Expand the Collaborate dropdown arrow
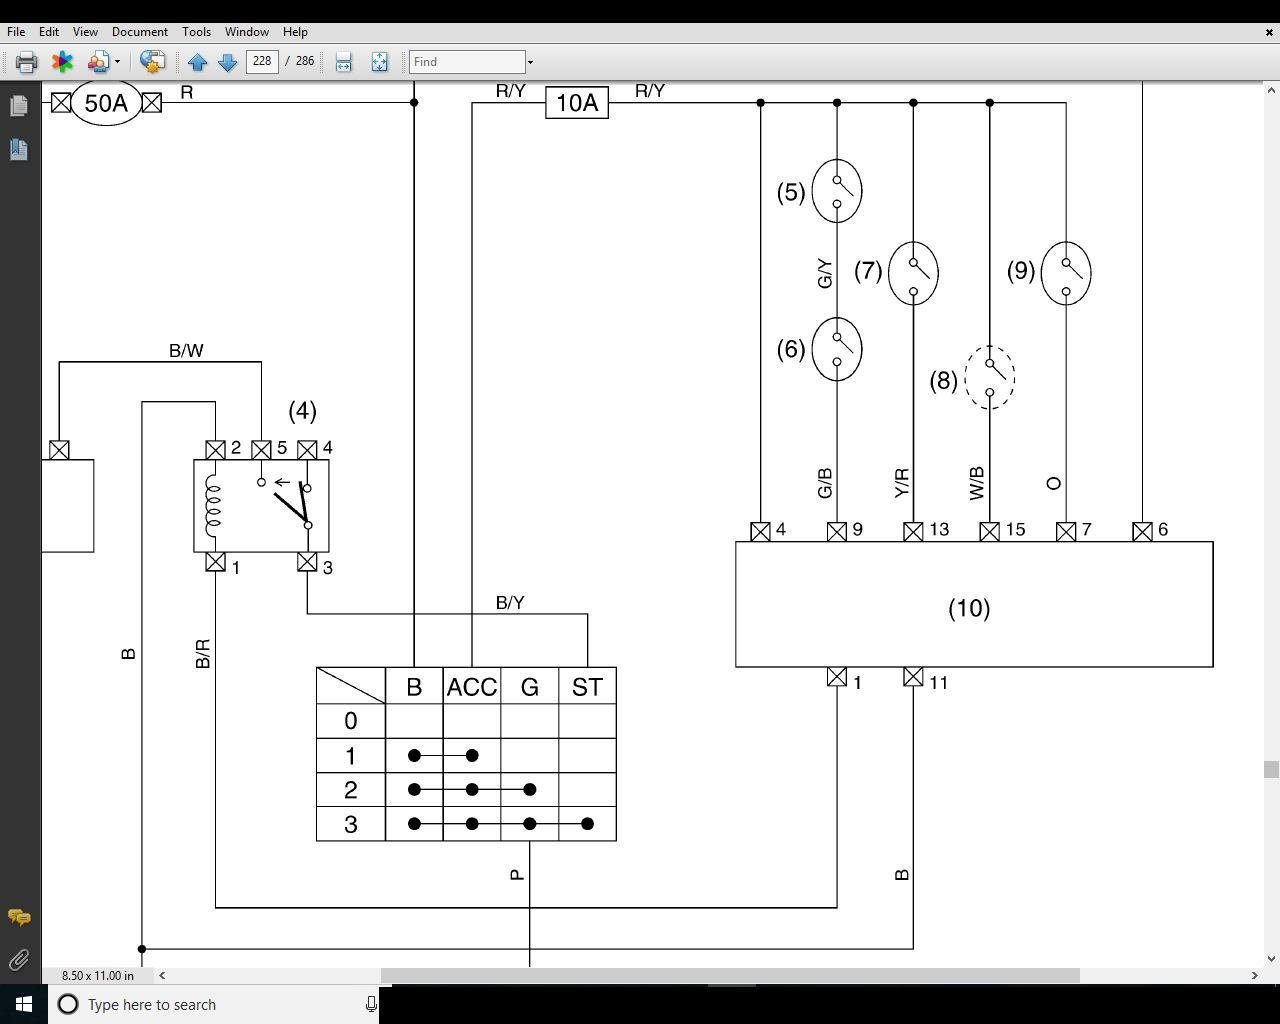This screenshot has width=1280, height=1024. click(x=117, y=62)
